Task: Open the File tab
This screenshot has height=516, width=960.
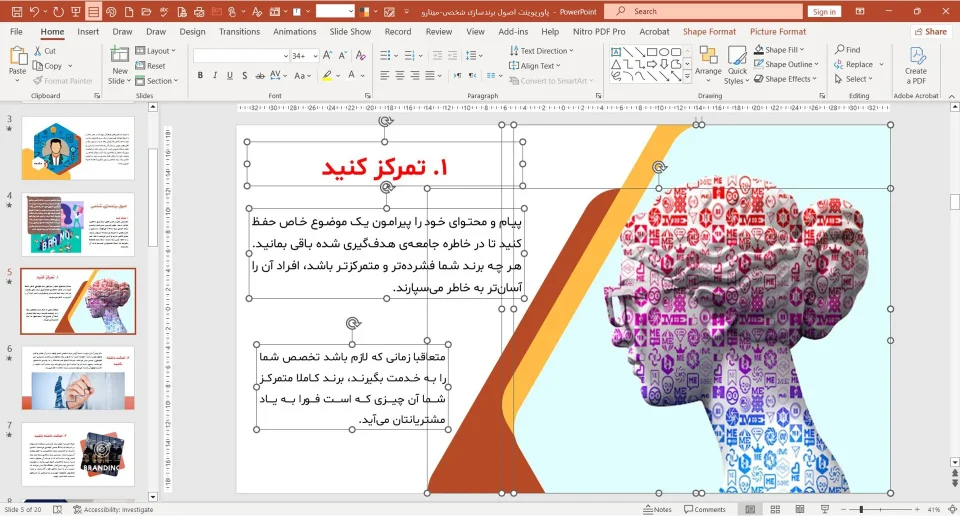Action: (x=17, y=32)
